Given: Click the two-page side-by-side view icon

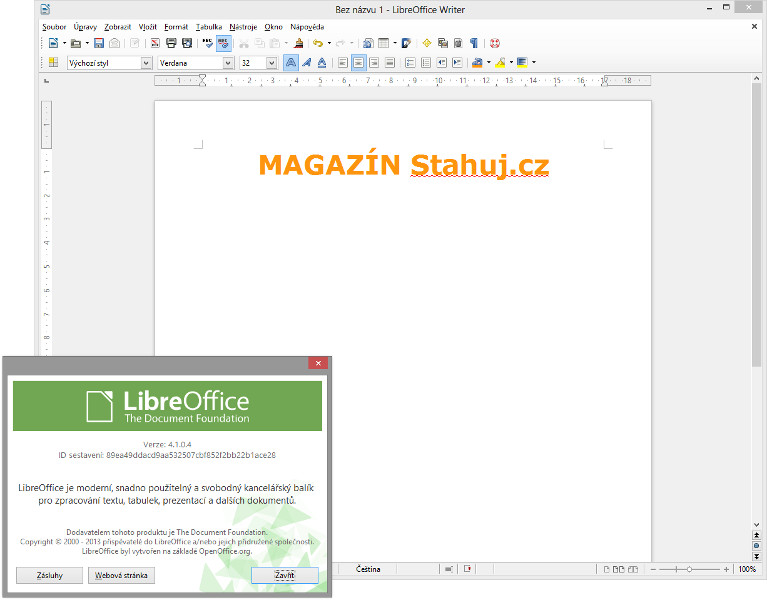Looking at the screenshot, I should (x=619, y=569).
